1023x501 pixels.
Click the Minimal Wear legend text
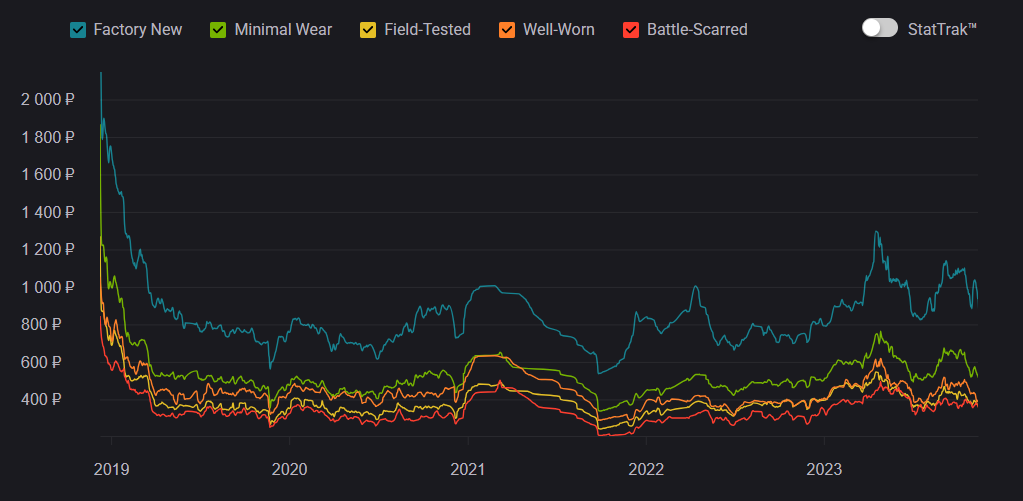[283, 30]
